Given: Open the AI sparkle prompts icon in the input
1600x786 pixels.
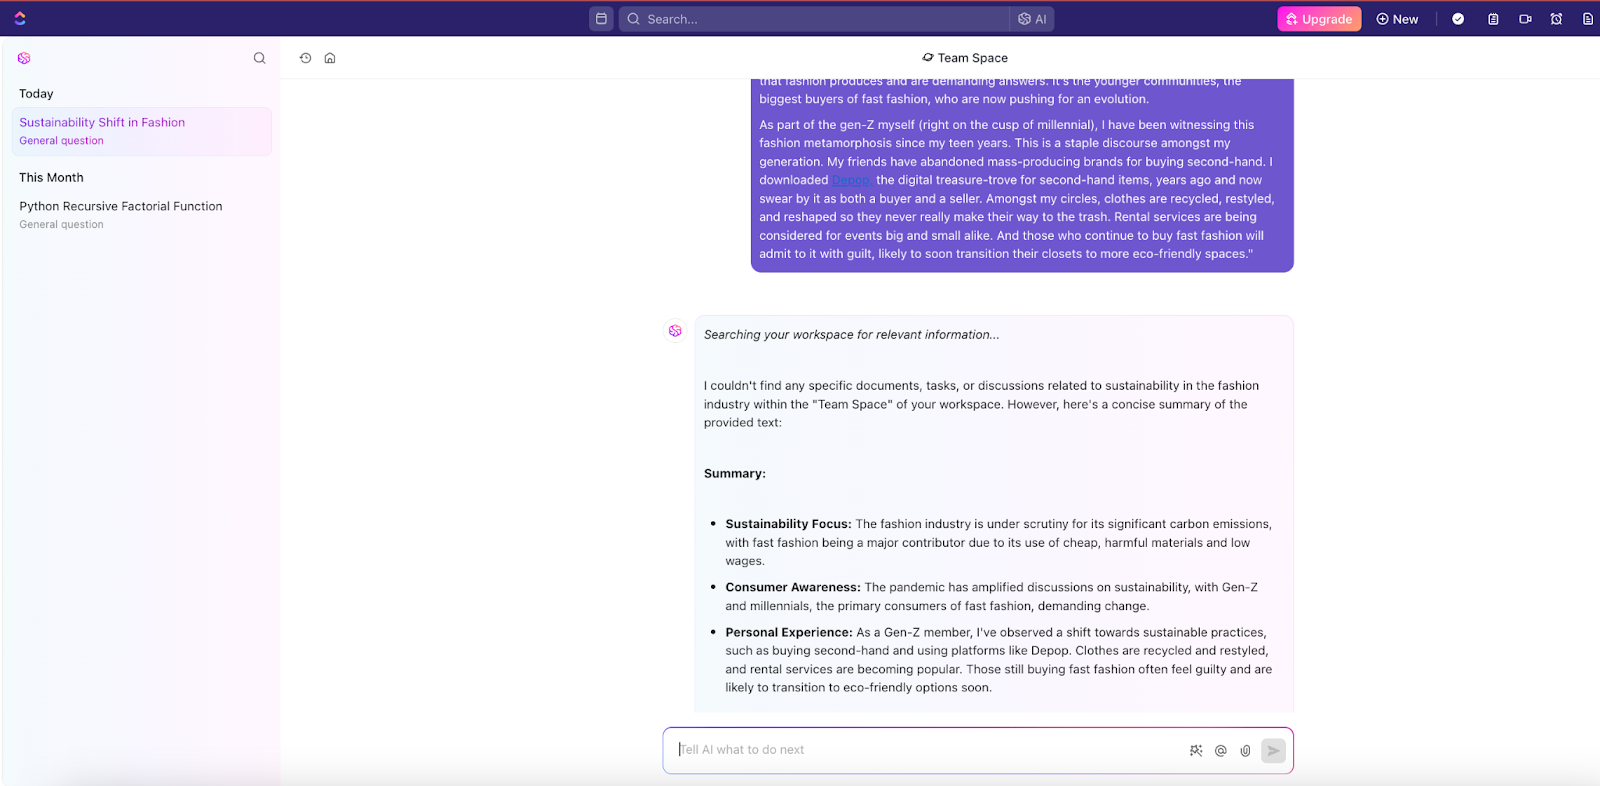Looking at the screenshot, I should (1196, 750).
